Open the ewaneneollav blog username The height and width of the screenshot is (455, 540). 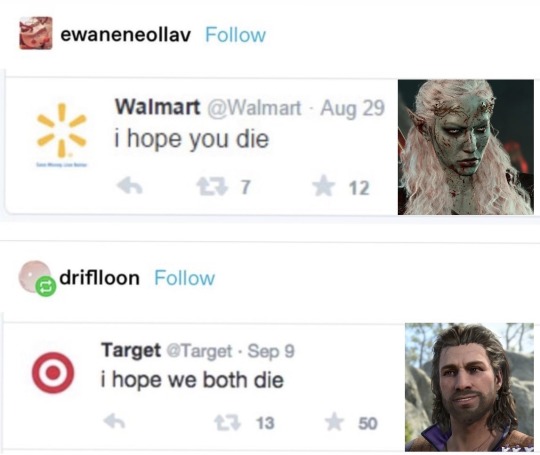(125, 35)
